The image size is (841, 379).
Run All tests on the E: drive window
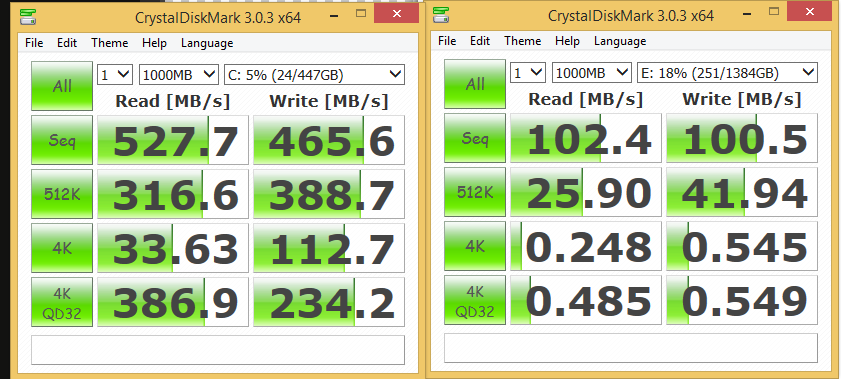coord(475,84)
